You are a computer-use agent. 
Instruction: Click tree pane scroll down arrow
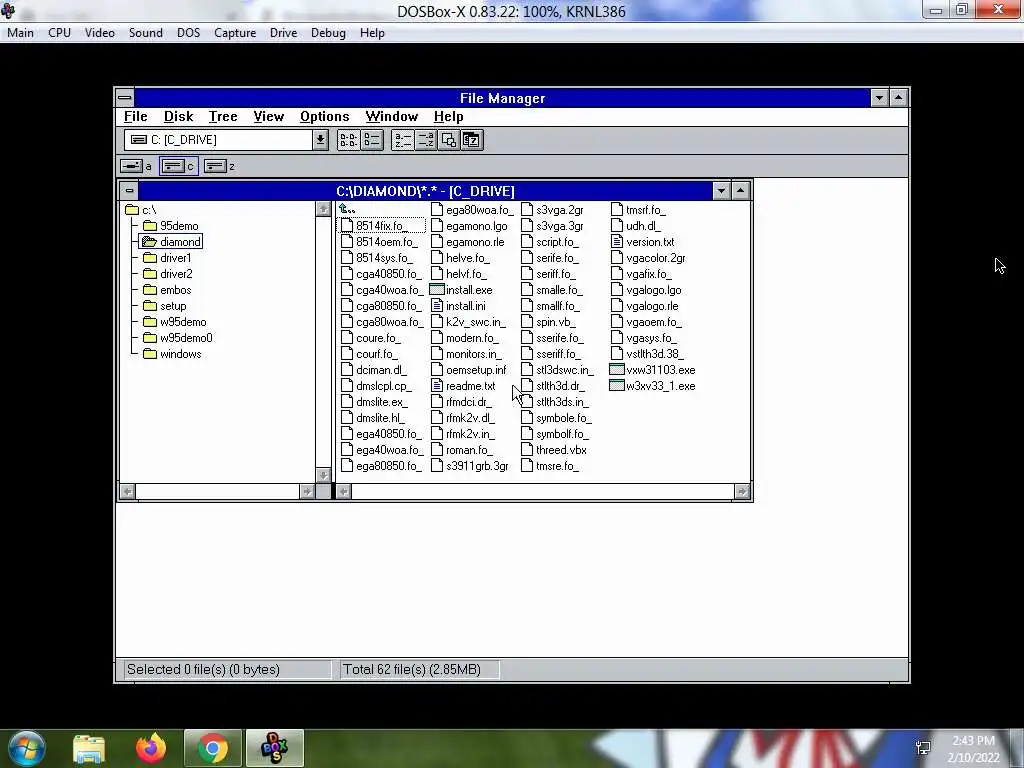coord(323,475)
